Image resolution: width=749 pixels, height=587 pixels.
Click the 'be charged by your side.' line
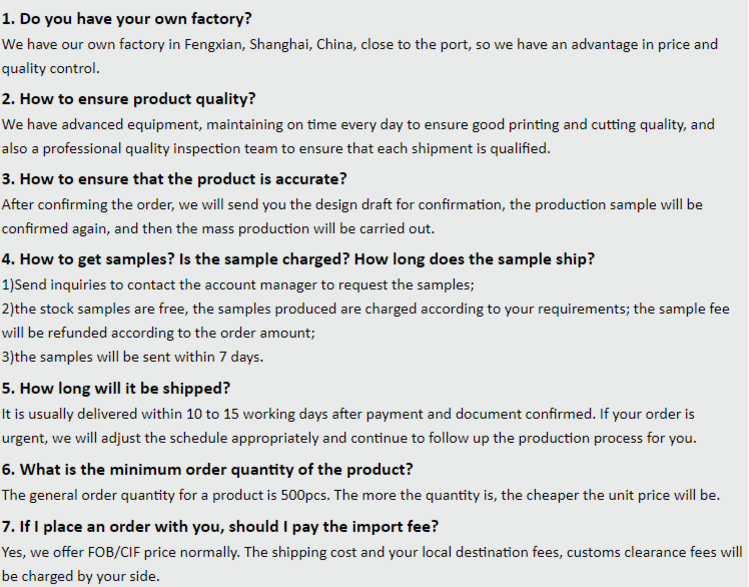[x=80, y=576]
